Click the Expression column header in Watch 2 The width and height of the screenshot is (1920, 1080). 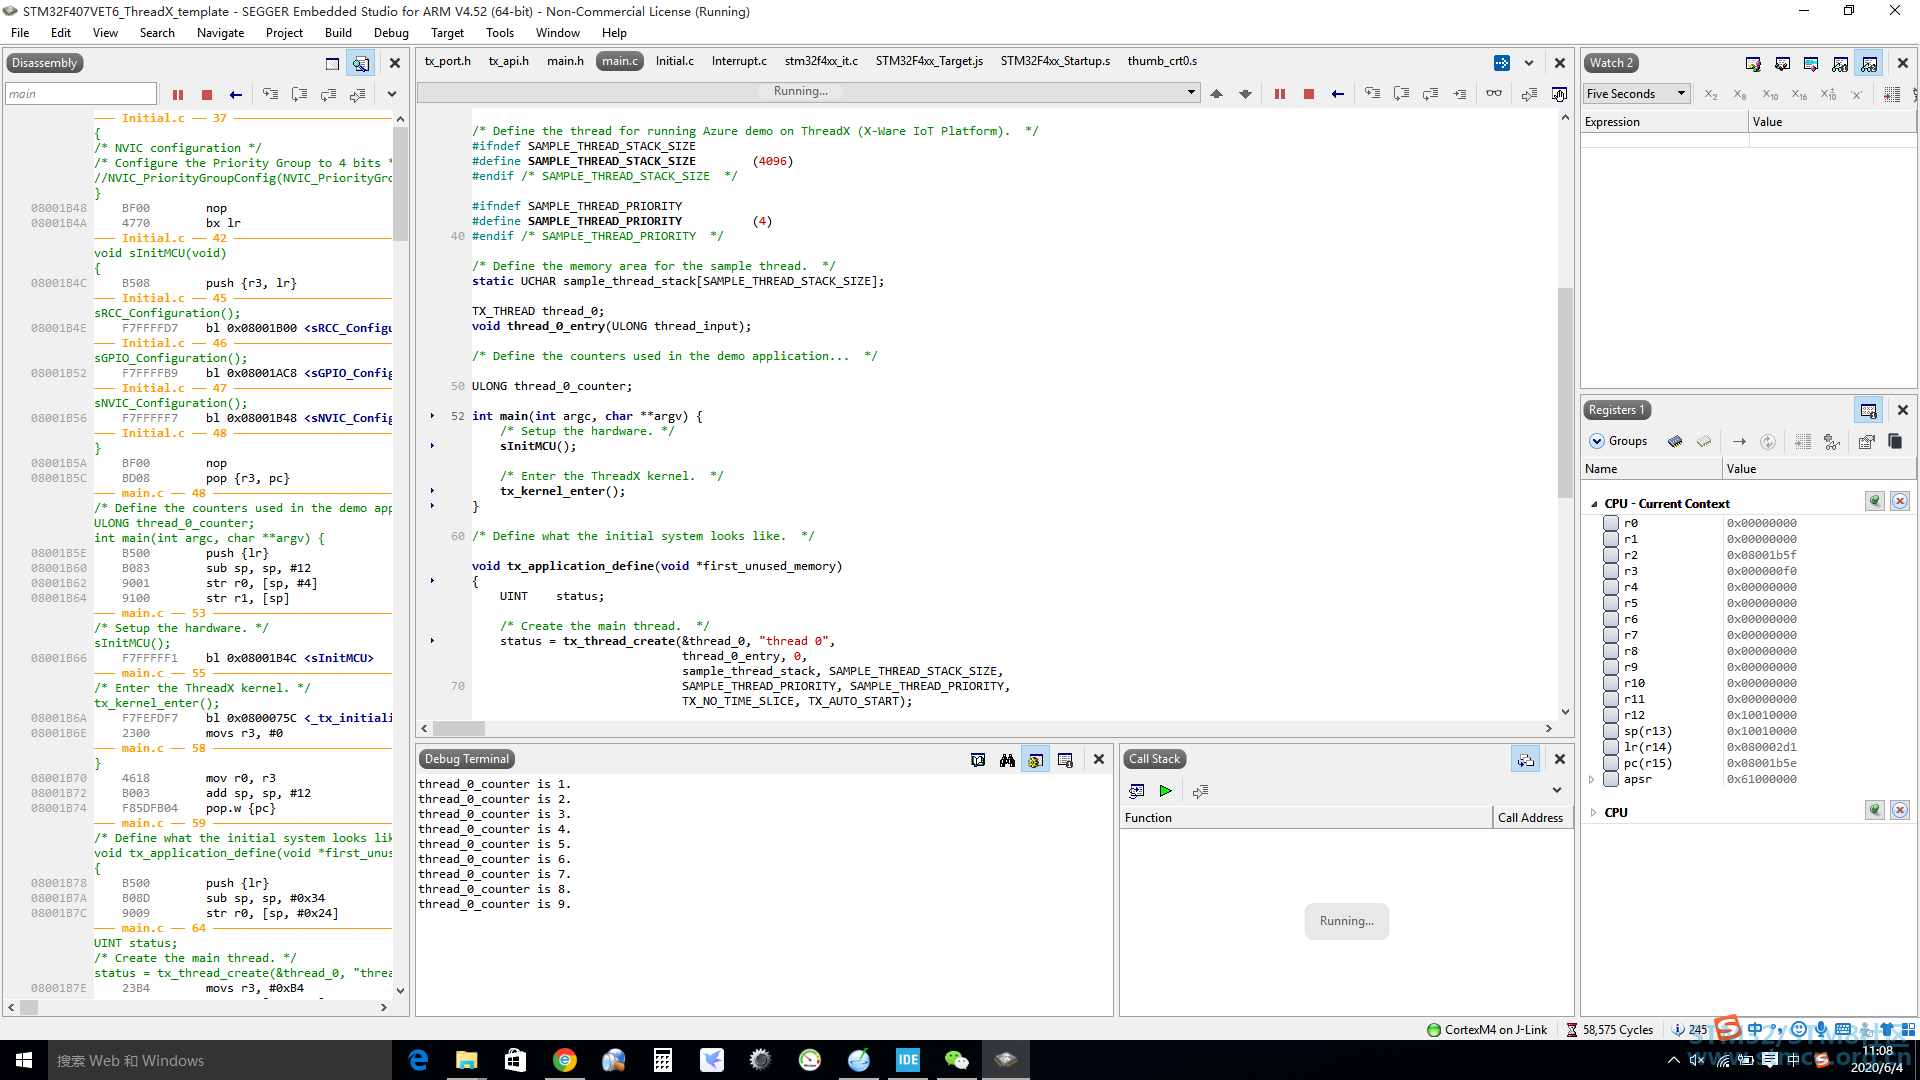pyautogui.click(x=1665, y=122)
